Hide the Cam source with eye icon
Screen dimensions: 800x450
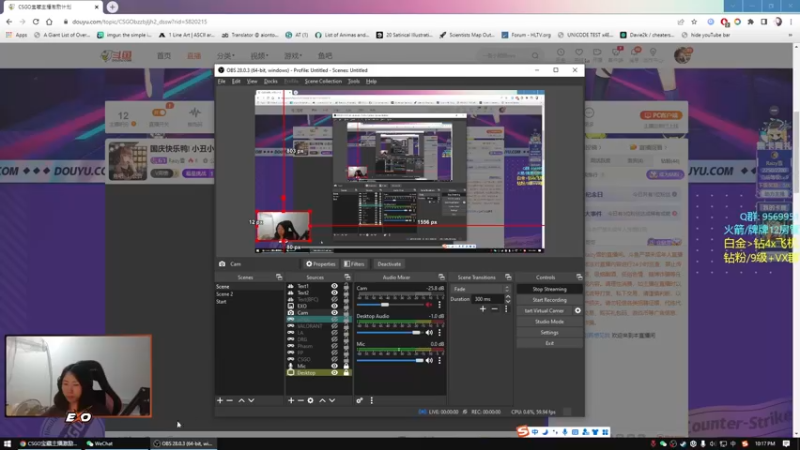[334, 313]
